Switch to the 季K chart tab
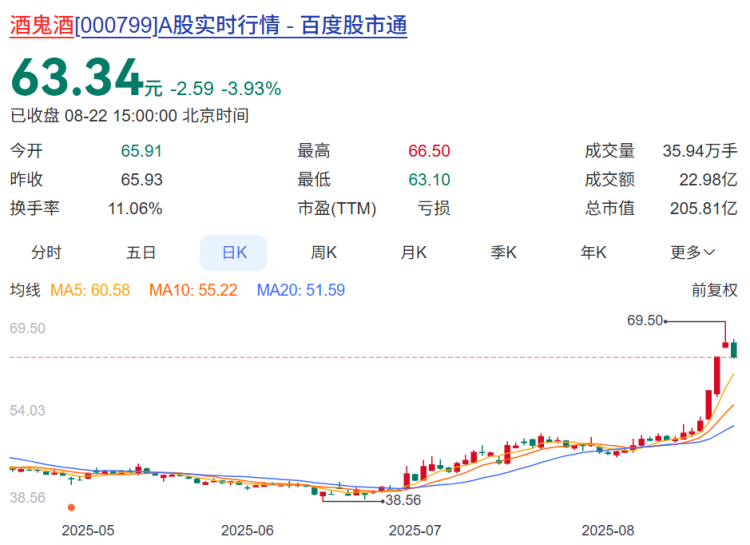This screenshot has width=750, height=545. click(504, 252)
